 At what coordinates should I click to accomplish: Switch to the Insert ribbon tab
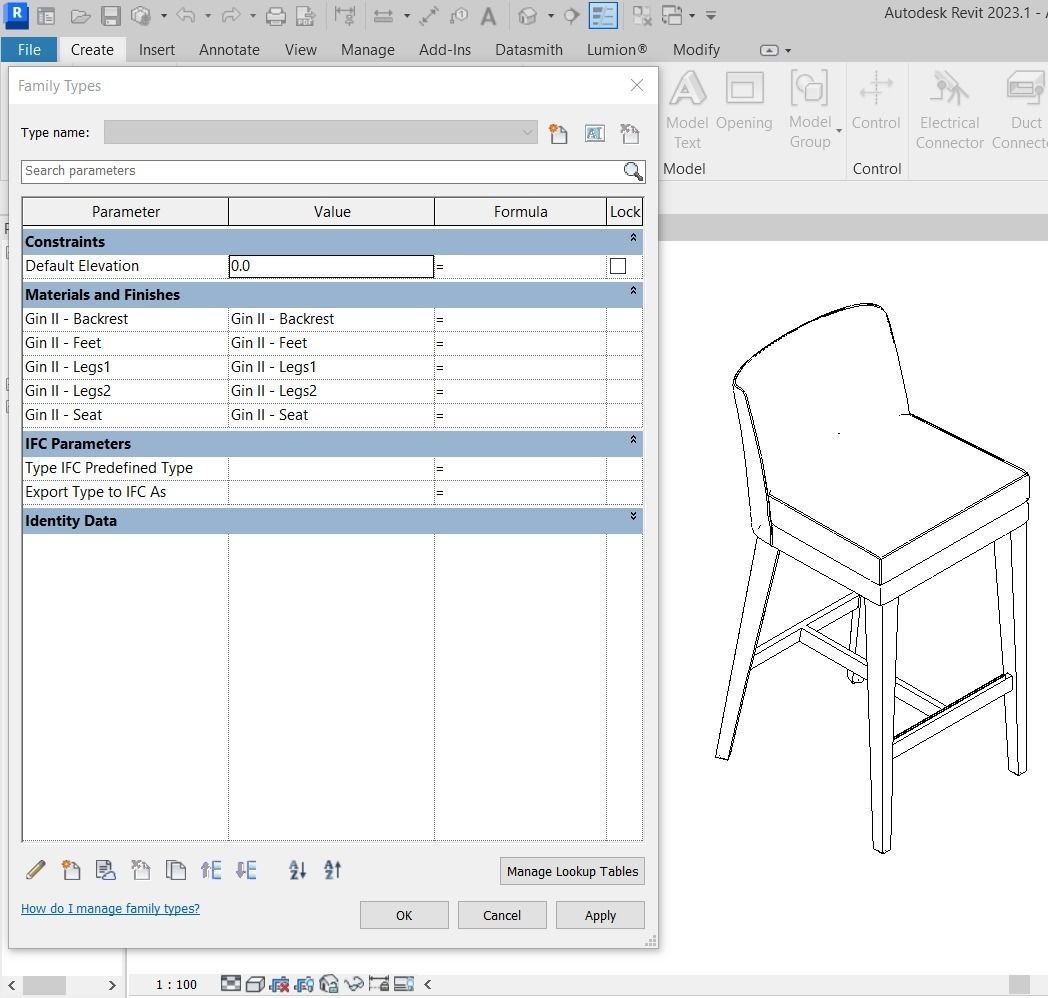click(x=156, y=50)
